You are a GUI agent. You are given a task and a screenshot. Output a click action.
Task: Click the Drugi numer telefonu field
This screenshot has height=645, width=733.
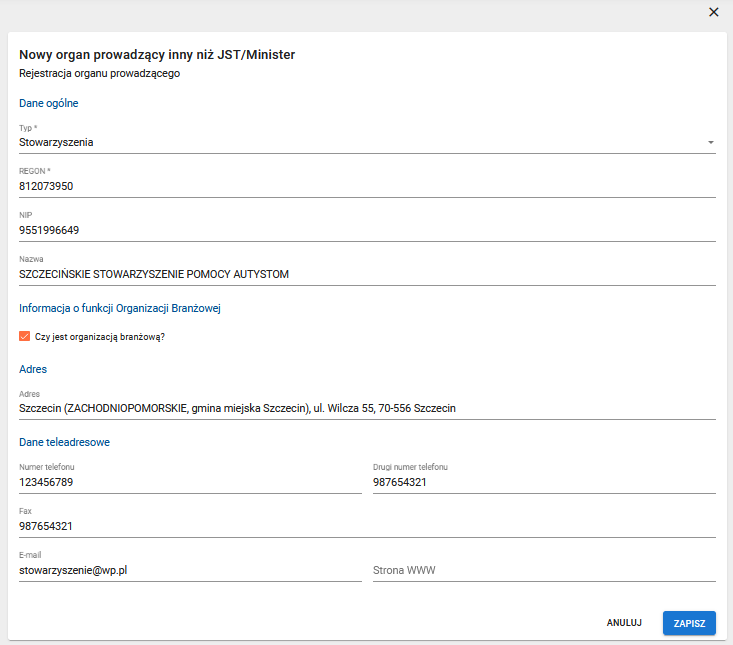543,482
